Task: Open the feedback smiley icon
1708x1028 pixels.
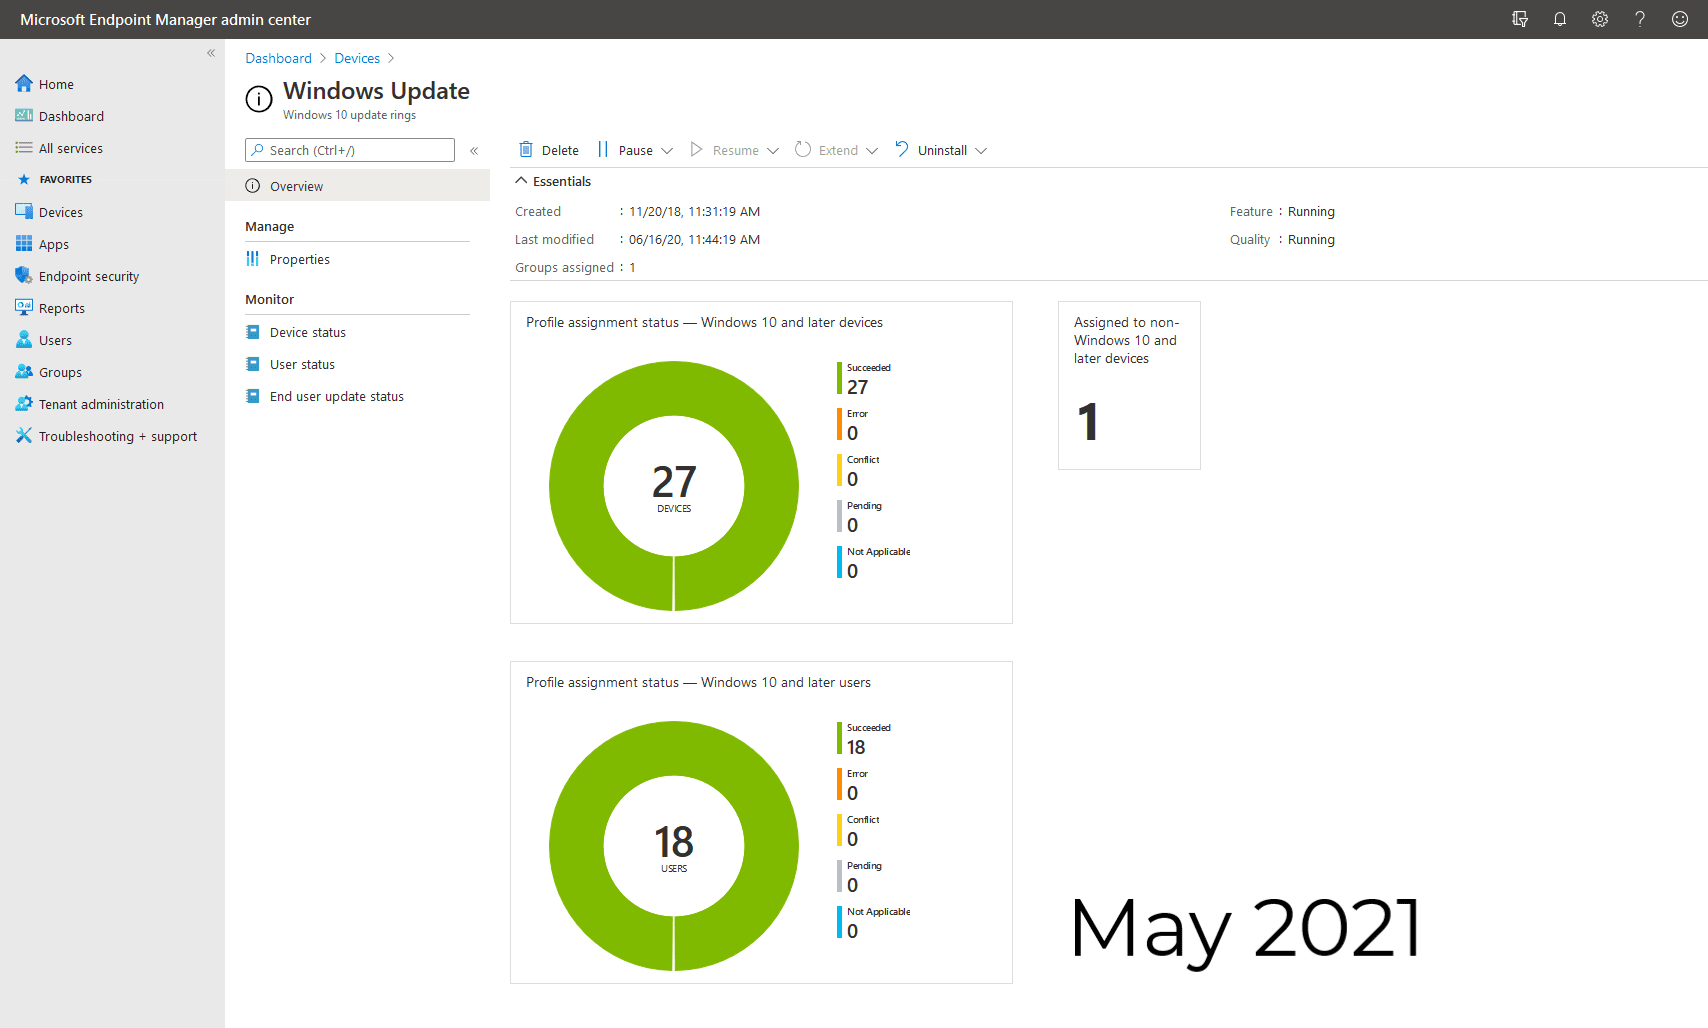Action: 1680,19
